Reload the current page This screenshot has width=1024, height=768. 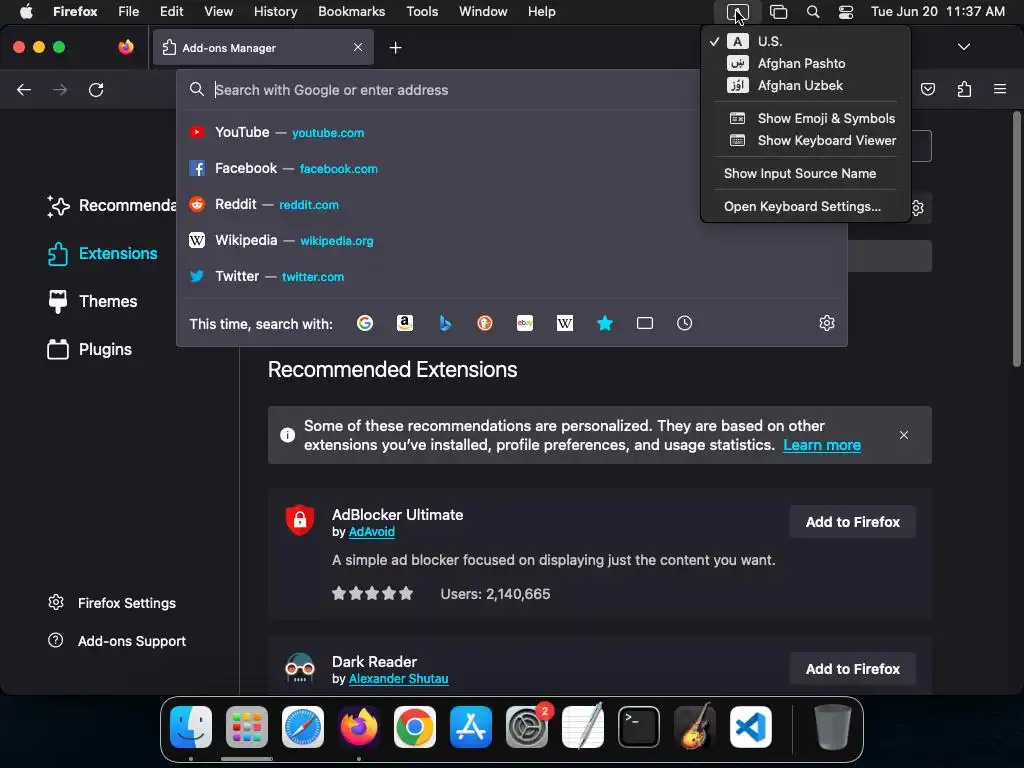96,89
